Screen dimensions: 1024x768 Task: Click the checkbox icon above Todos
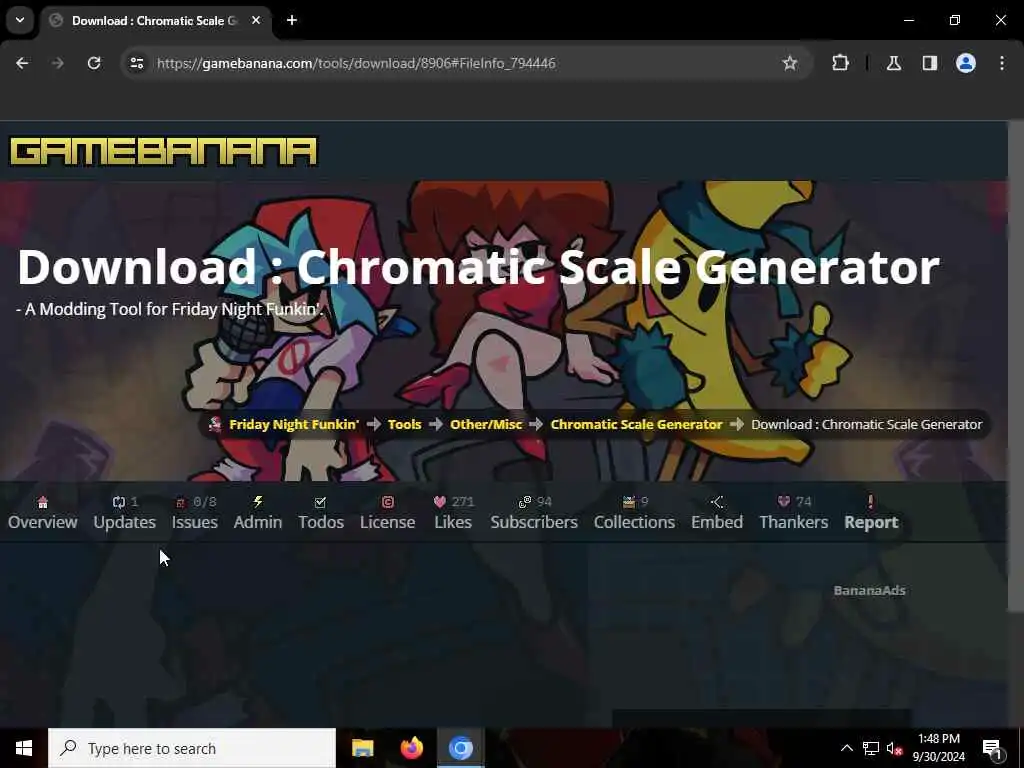coord(320,502)
